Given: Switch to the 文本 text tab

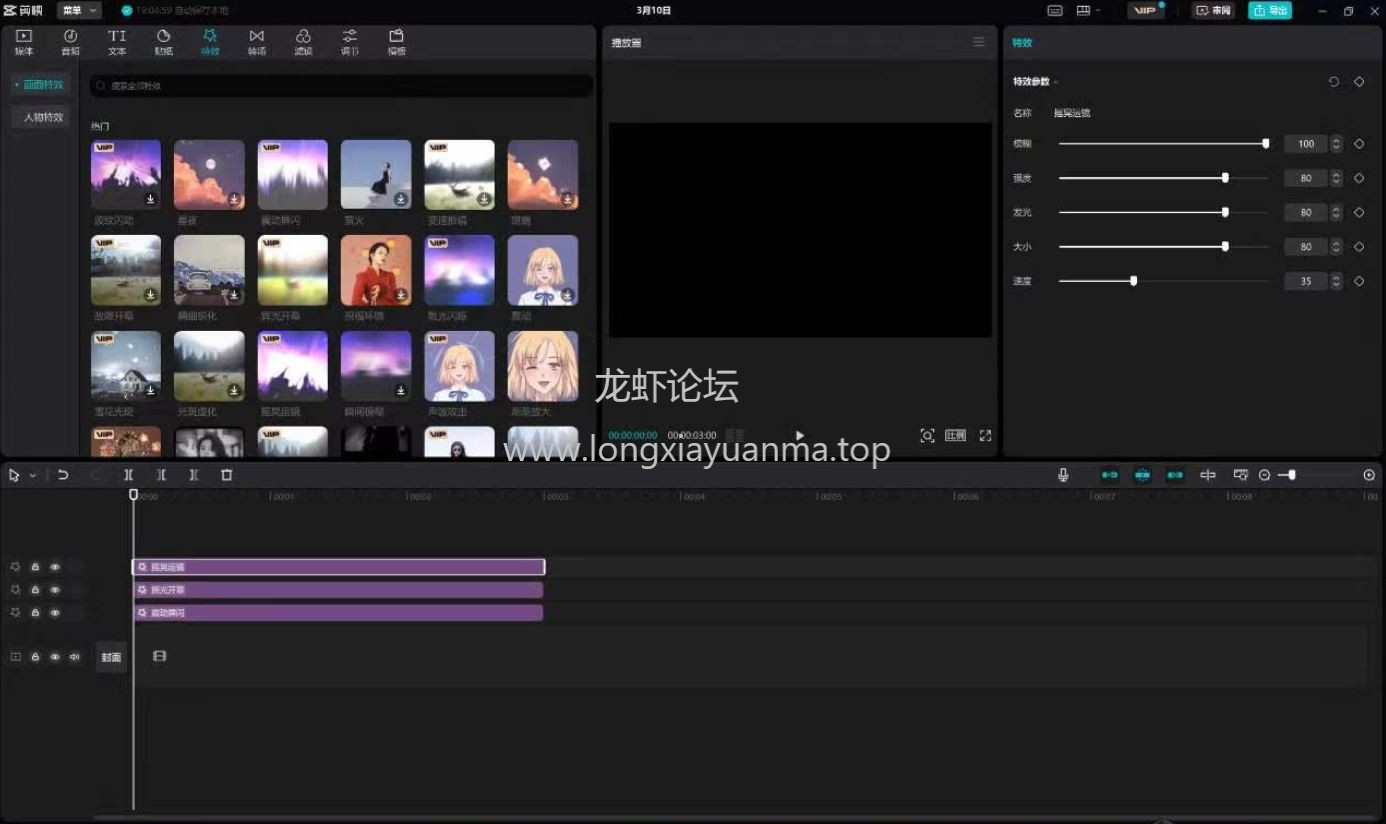Looking at the screenshot, I should coord(117,42).
